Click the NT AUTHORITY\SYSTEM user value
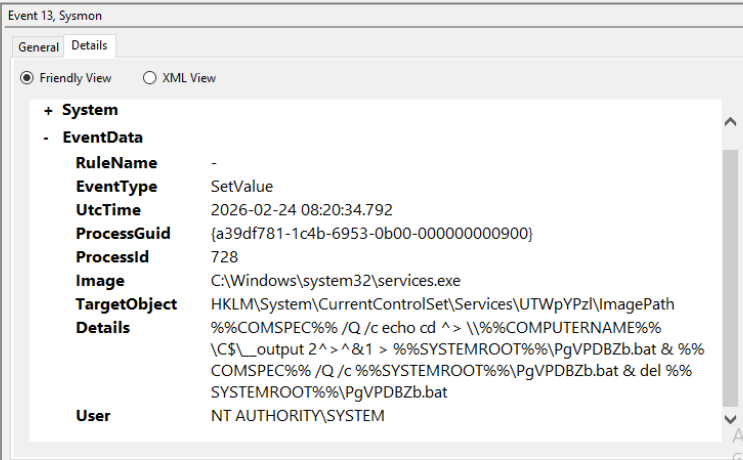743x460 pixels. 297,416
